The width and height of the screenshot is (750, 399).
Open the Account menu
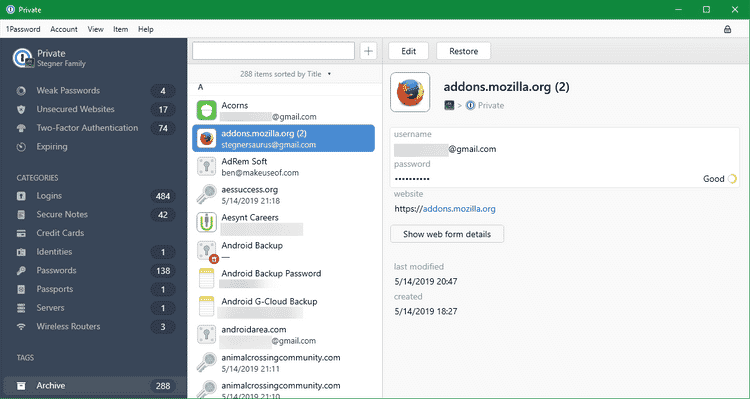64,29
